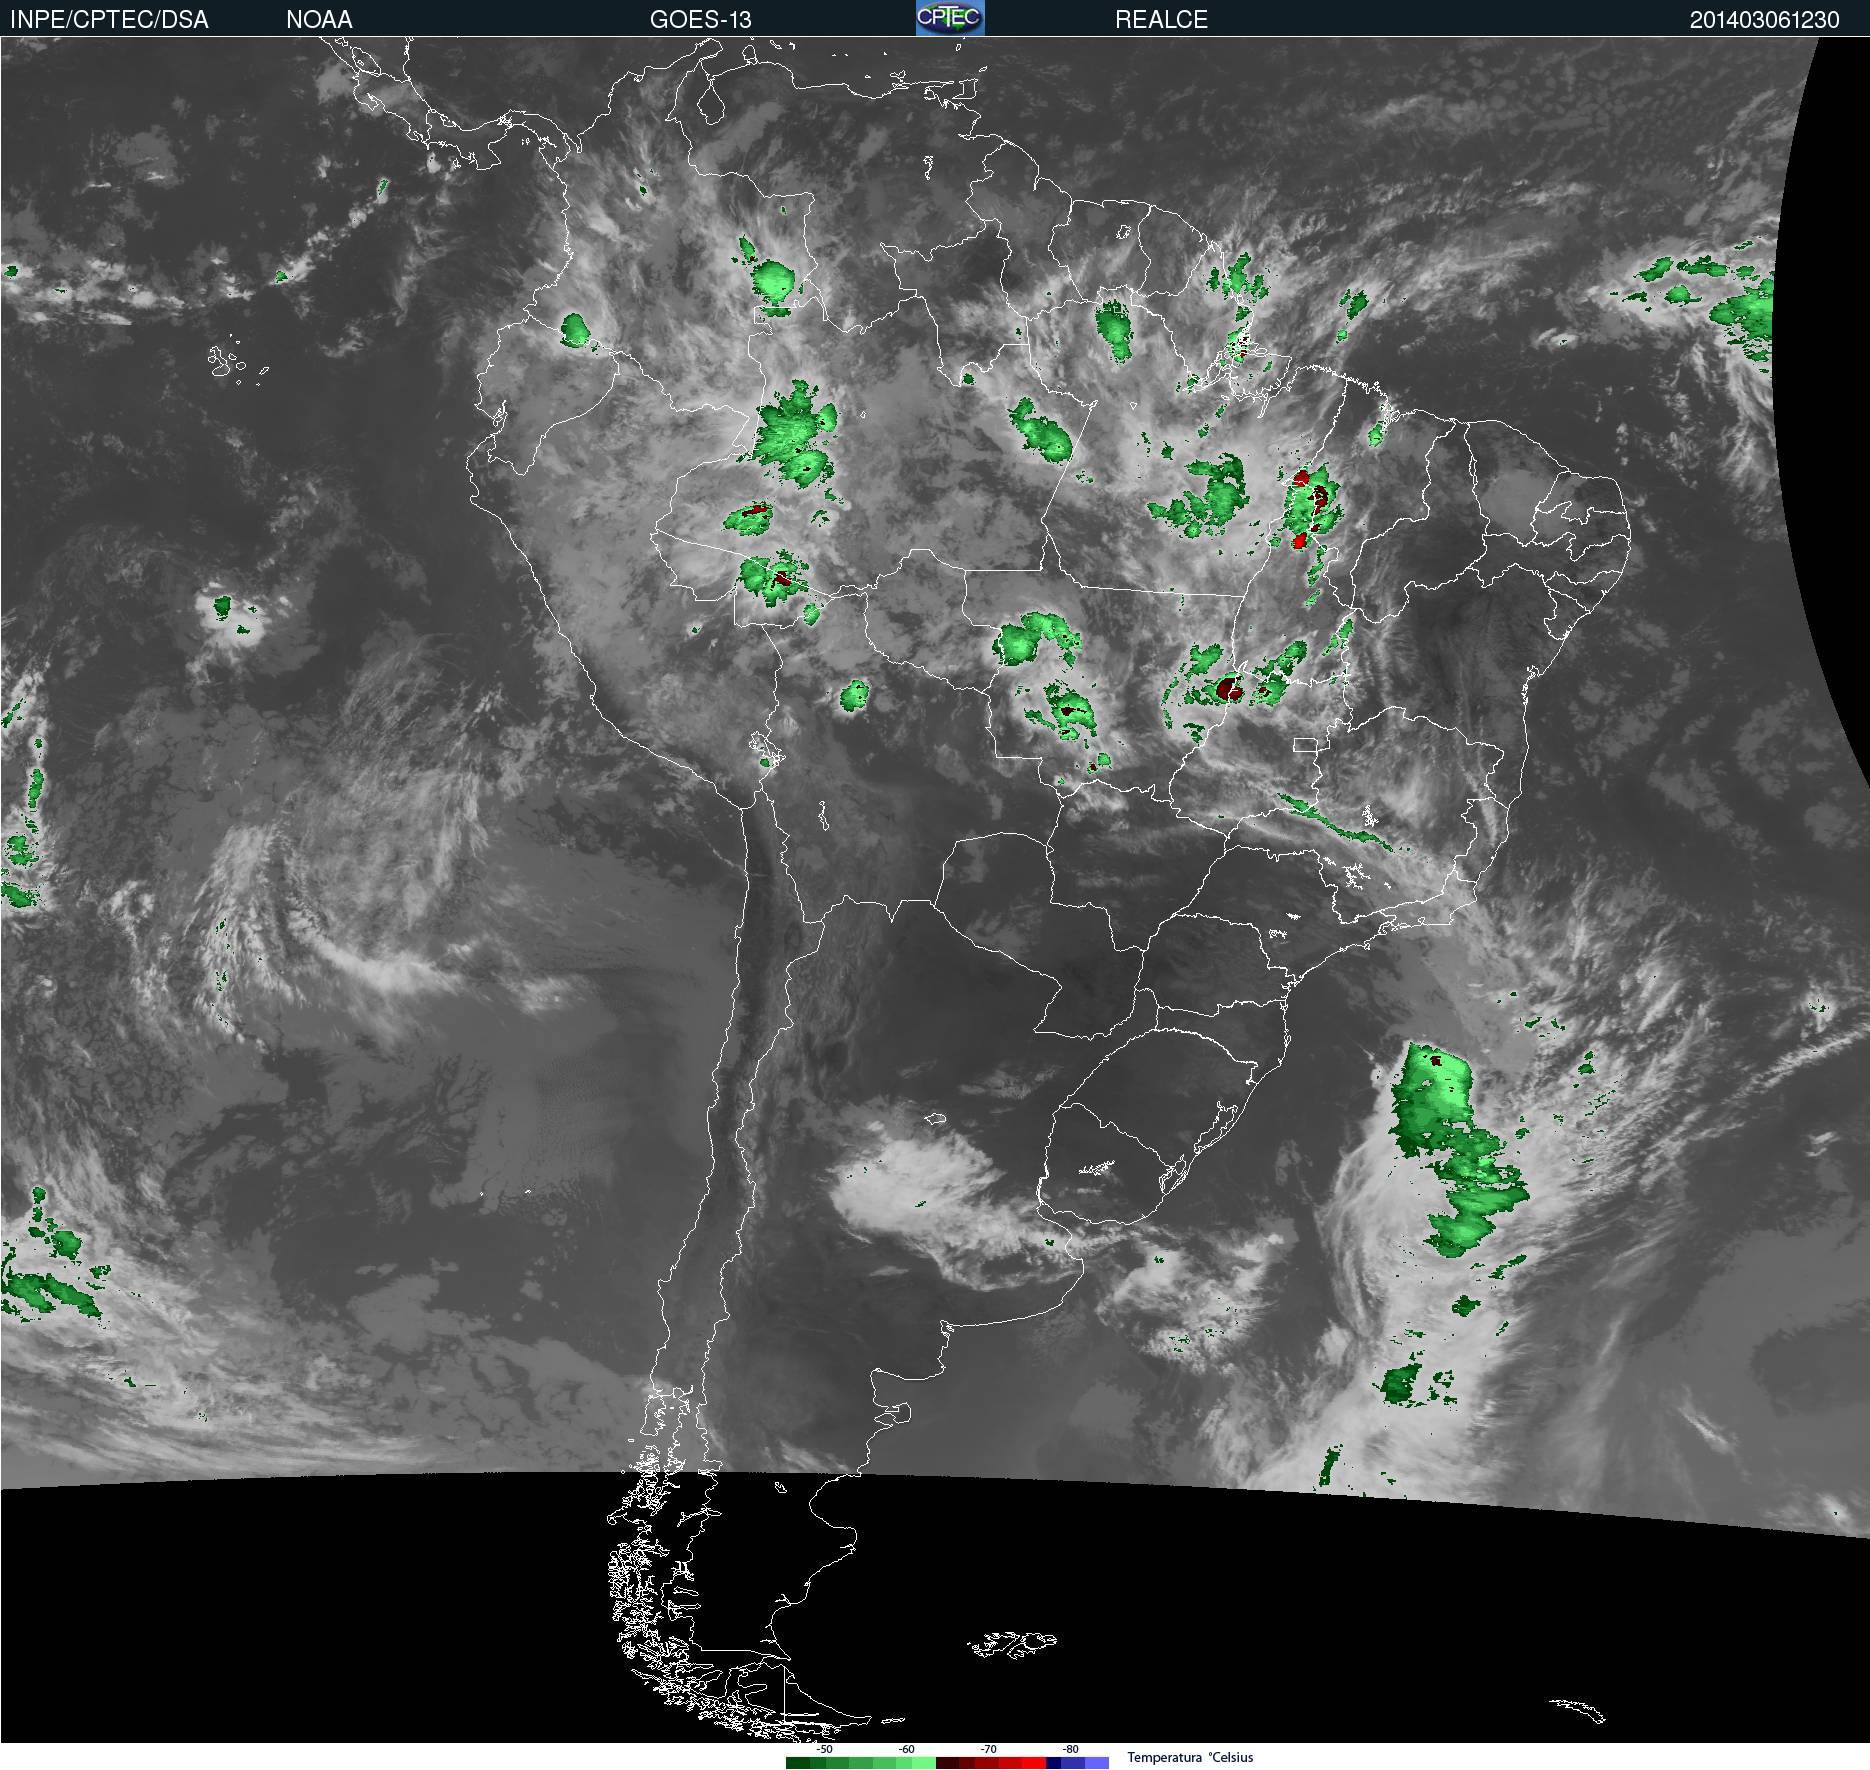1870x1770 pixels.
Task: Click the GOES-13 satellite label
Action: 700,19
